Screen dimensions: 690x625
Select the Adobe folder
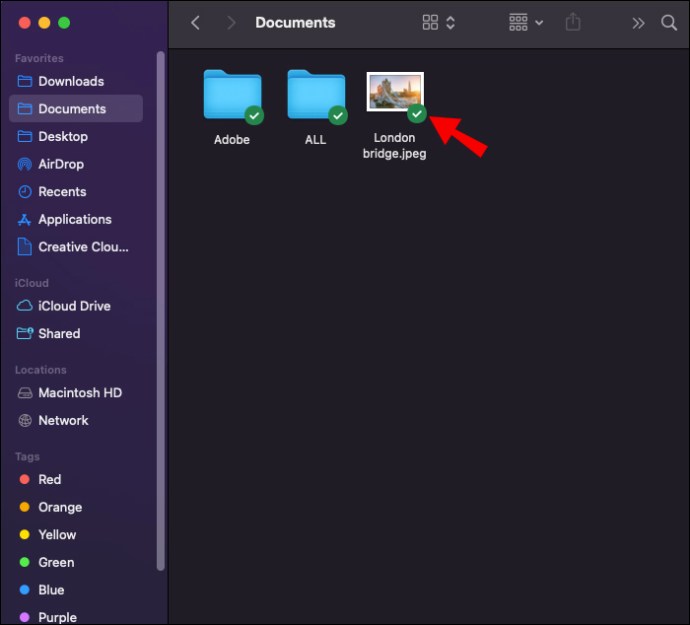[233, 95]
